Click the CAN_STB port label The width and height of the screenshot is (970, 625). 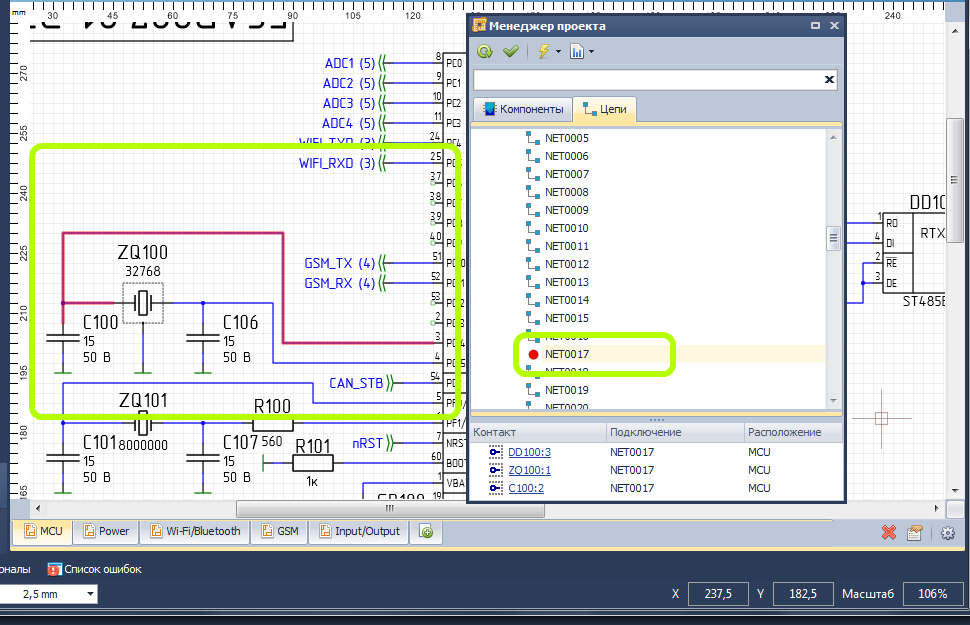coord(356,383)
